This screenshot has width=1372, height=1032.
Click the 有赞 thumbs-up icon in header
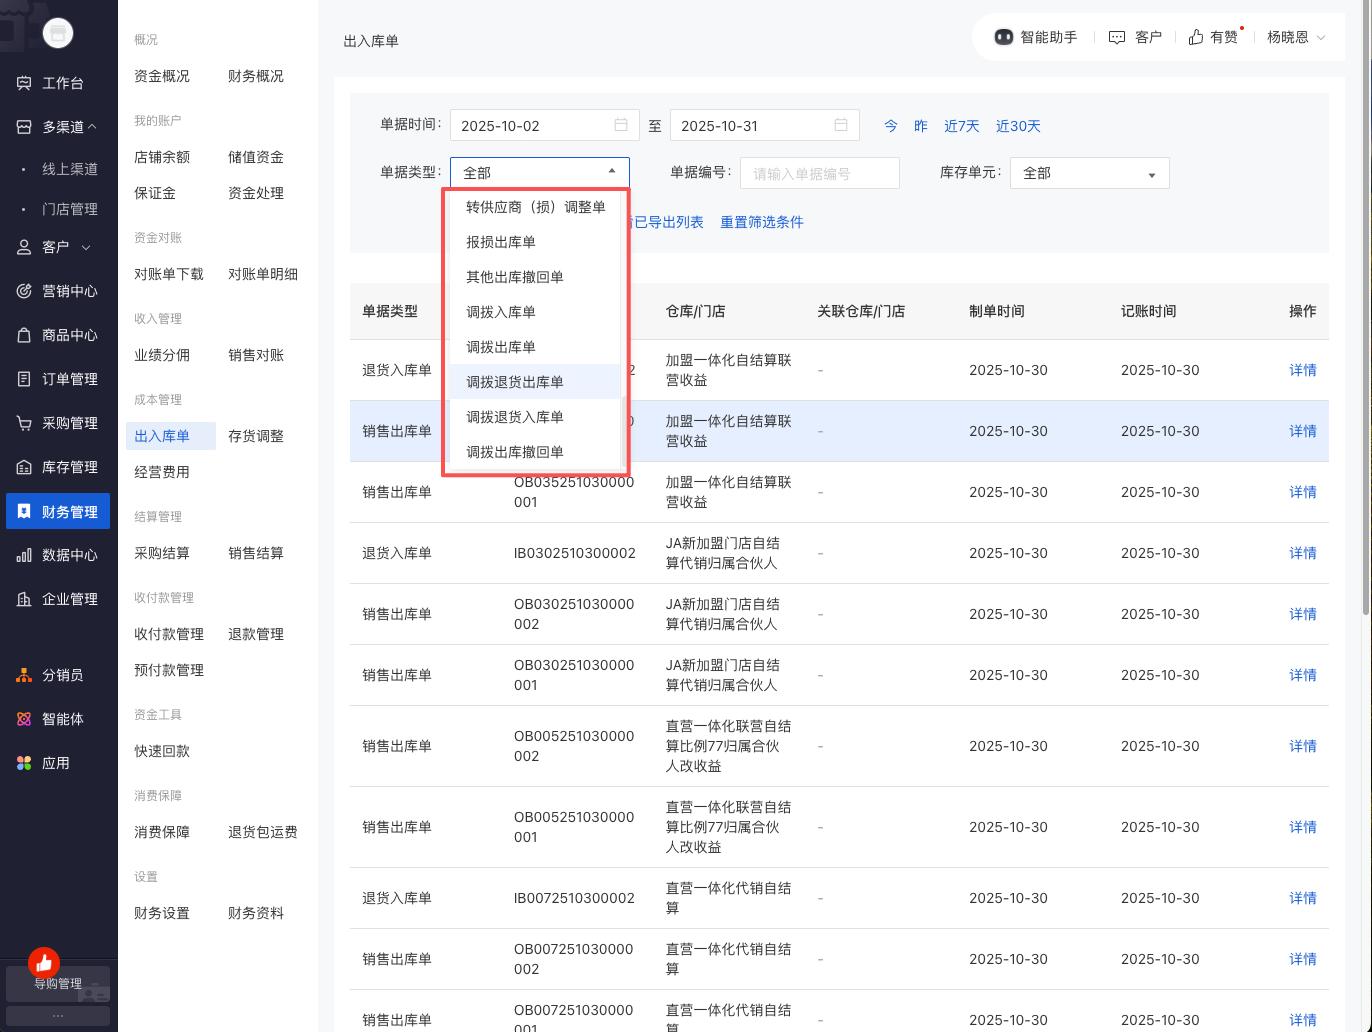pos(1196,37)
